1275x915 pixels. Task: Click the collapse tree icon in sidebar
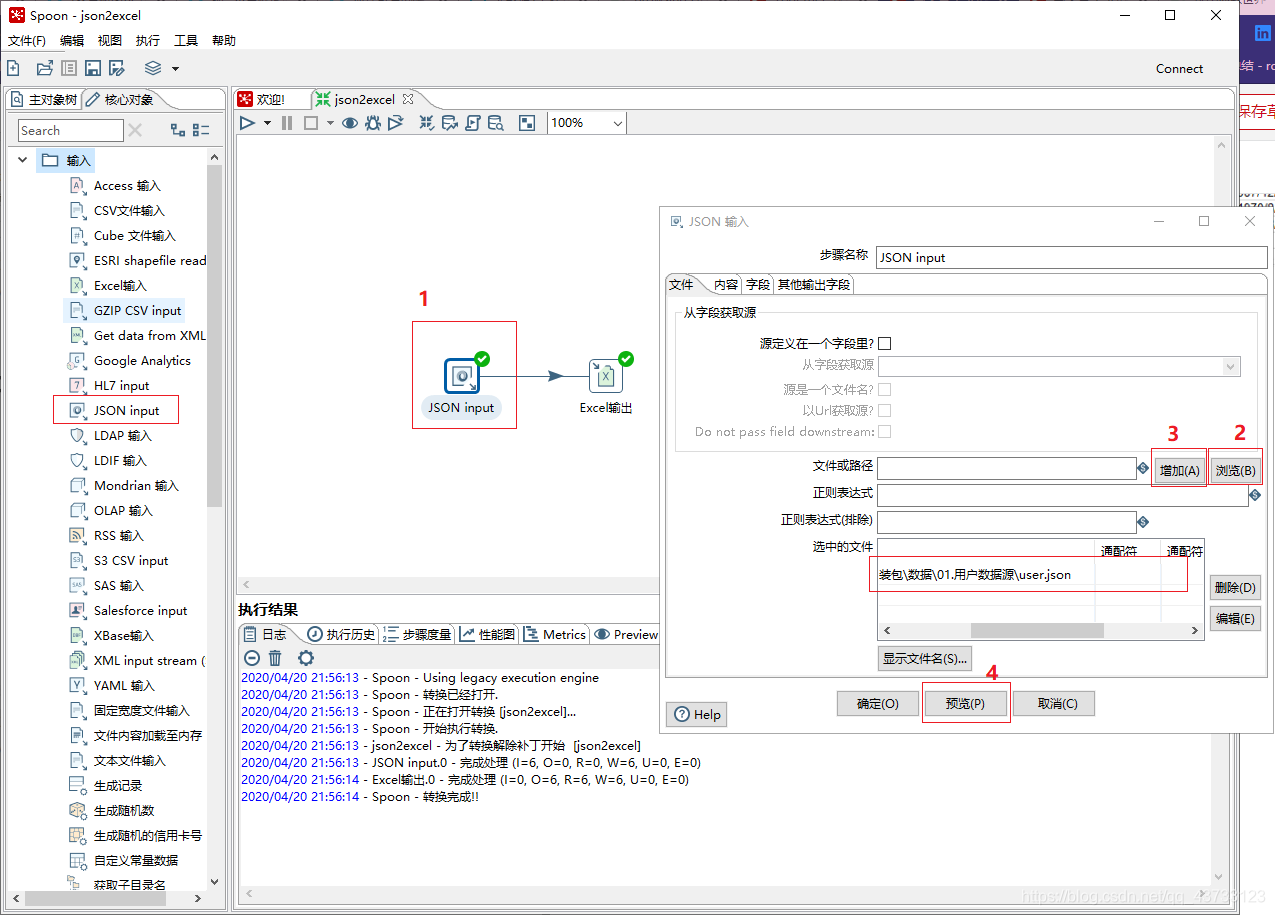(x=201, y=130)
